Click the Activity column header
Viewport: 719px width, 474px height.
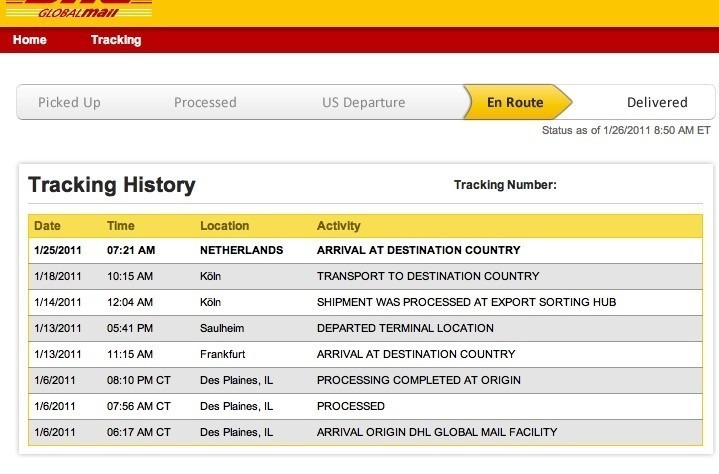point(339,226)
